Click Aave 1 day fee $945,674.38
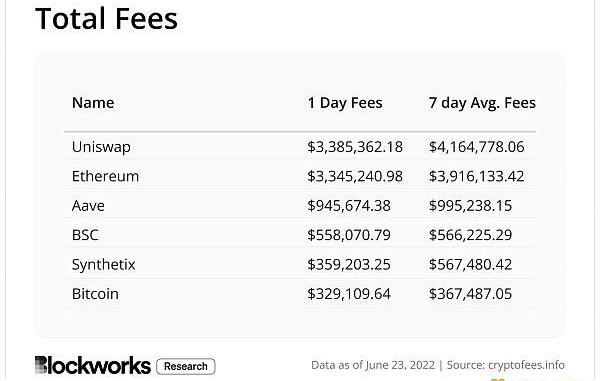 349,206
